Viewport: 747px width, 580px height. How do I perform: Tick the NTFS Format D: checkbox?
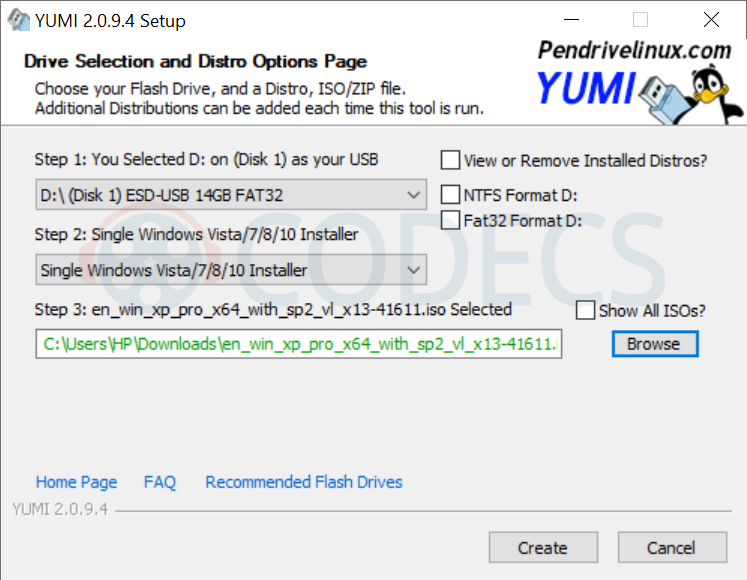pyautogui.click(x=451, y=195)
